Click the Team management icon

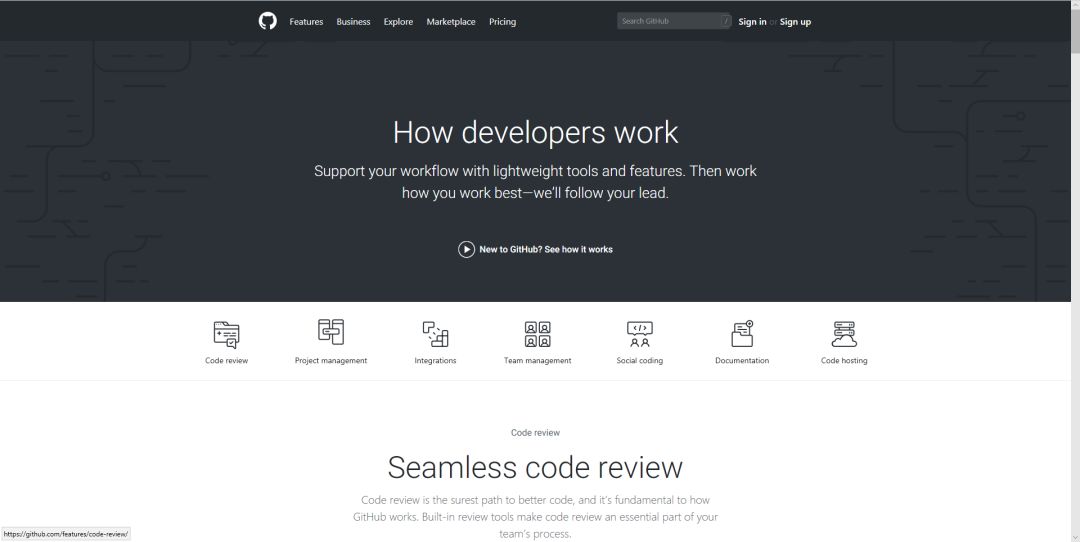click(x=538, y=334)
